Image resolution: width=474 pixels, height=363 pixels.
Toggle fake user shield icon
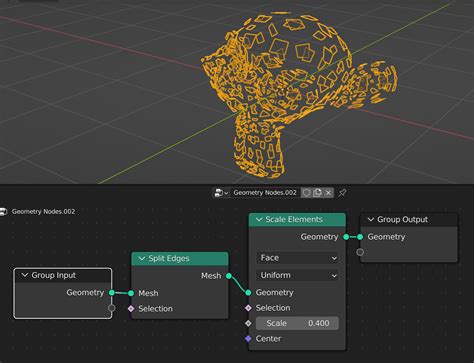click(x=306, y=193)
